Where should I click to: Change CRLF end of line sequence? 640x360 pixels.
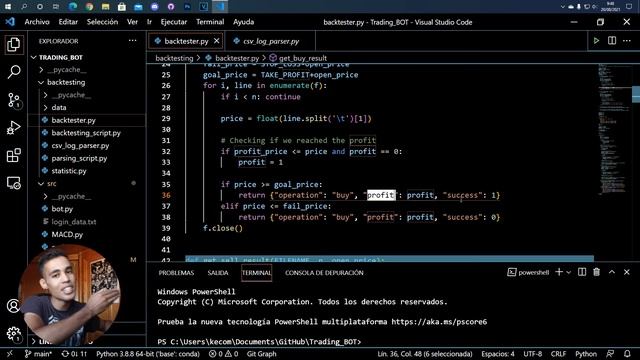coord(558,354)
